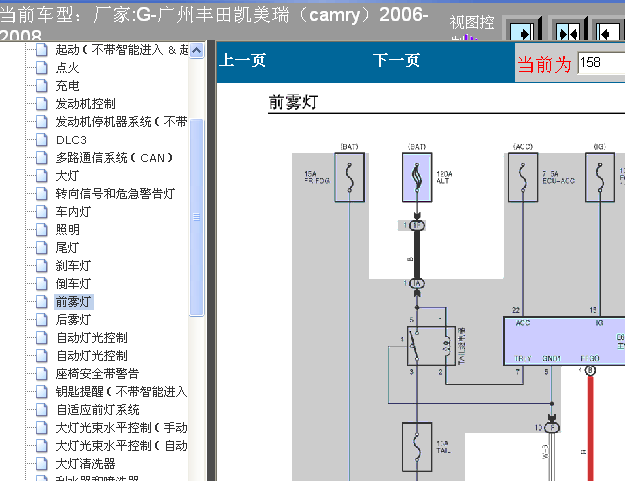Open 发动机停机器系统 tree item
Viewport: 625px width, 481px height.
[x=121, y=122]
